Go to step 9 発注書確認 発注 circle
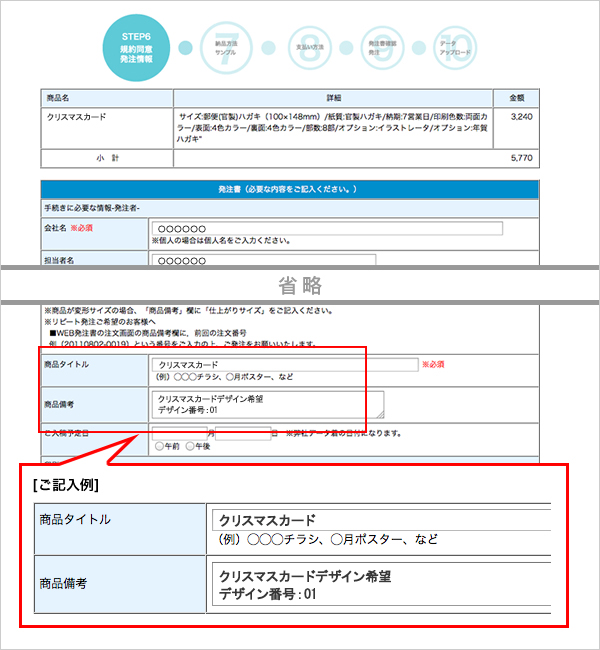 click(382, 48)
